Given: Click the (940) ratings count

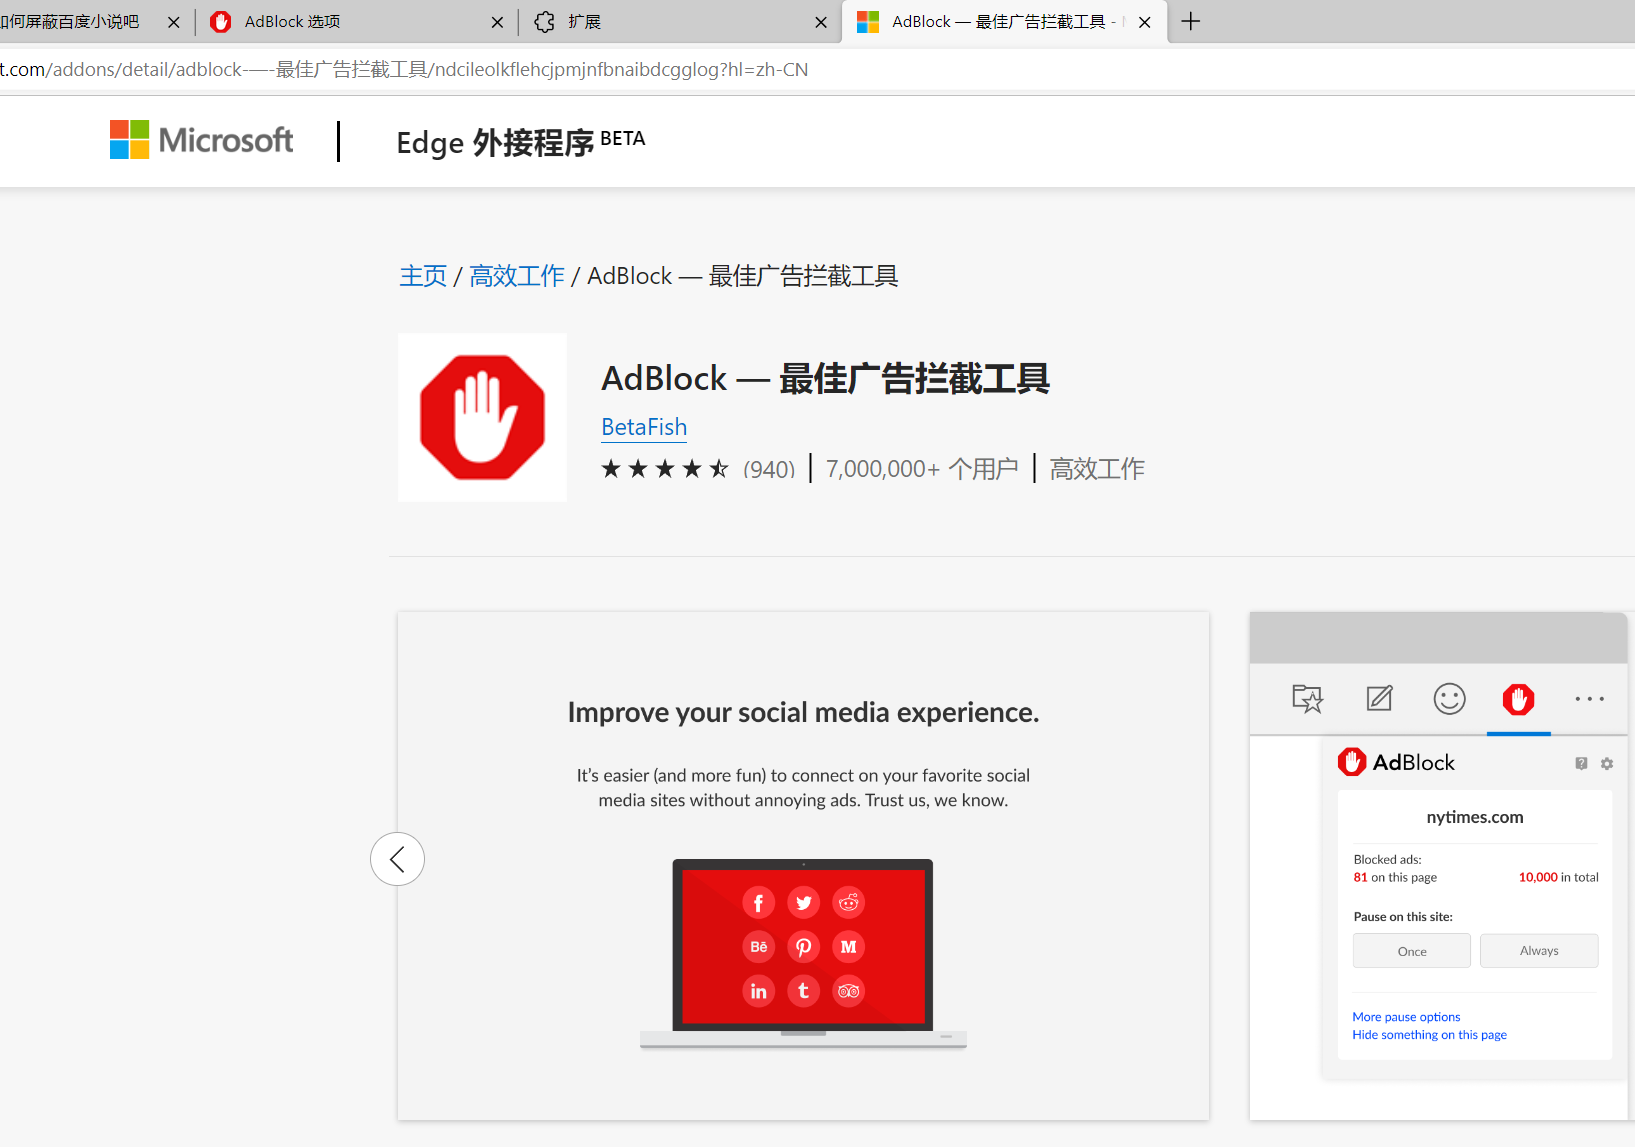Looking at the screenshot, I should point(769,469).
